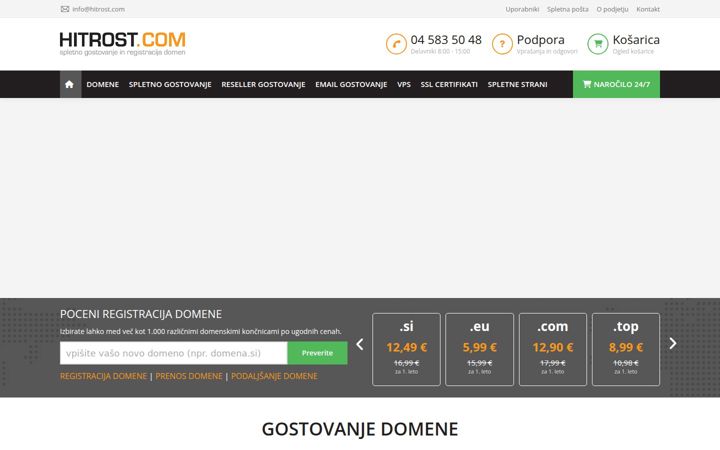Open the VPS menu item
The height and width of the screenshot is (450, 720).
(404, 84)
